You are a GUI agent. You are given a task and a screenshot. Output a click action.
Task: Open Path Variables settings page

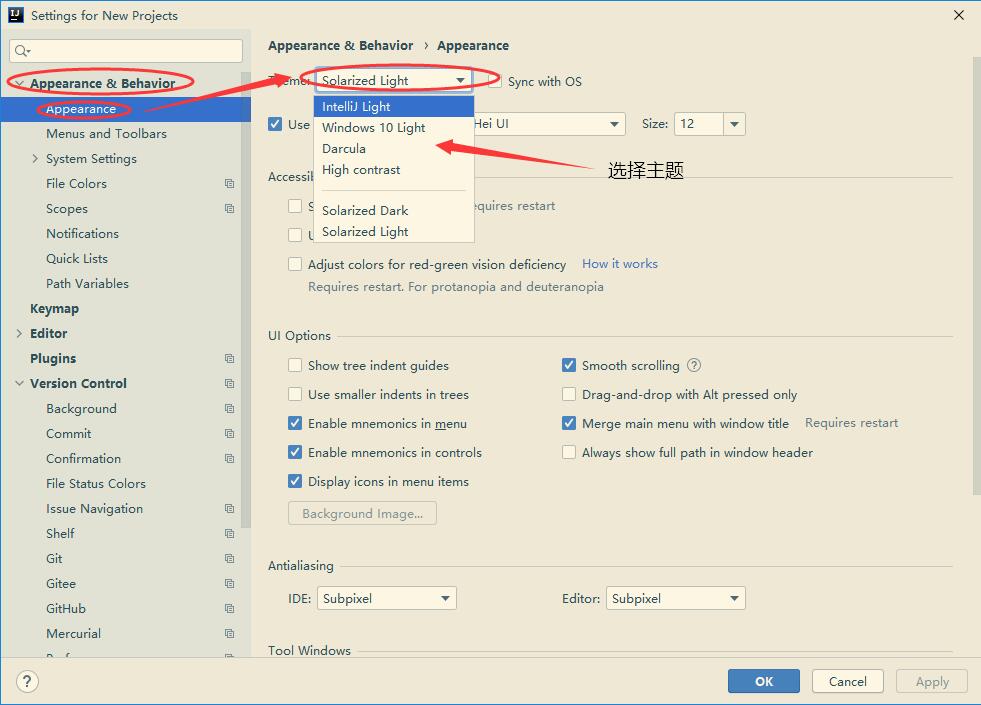pyautogui.click(x=88, y=283)
